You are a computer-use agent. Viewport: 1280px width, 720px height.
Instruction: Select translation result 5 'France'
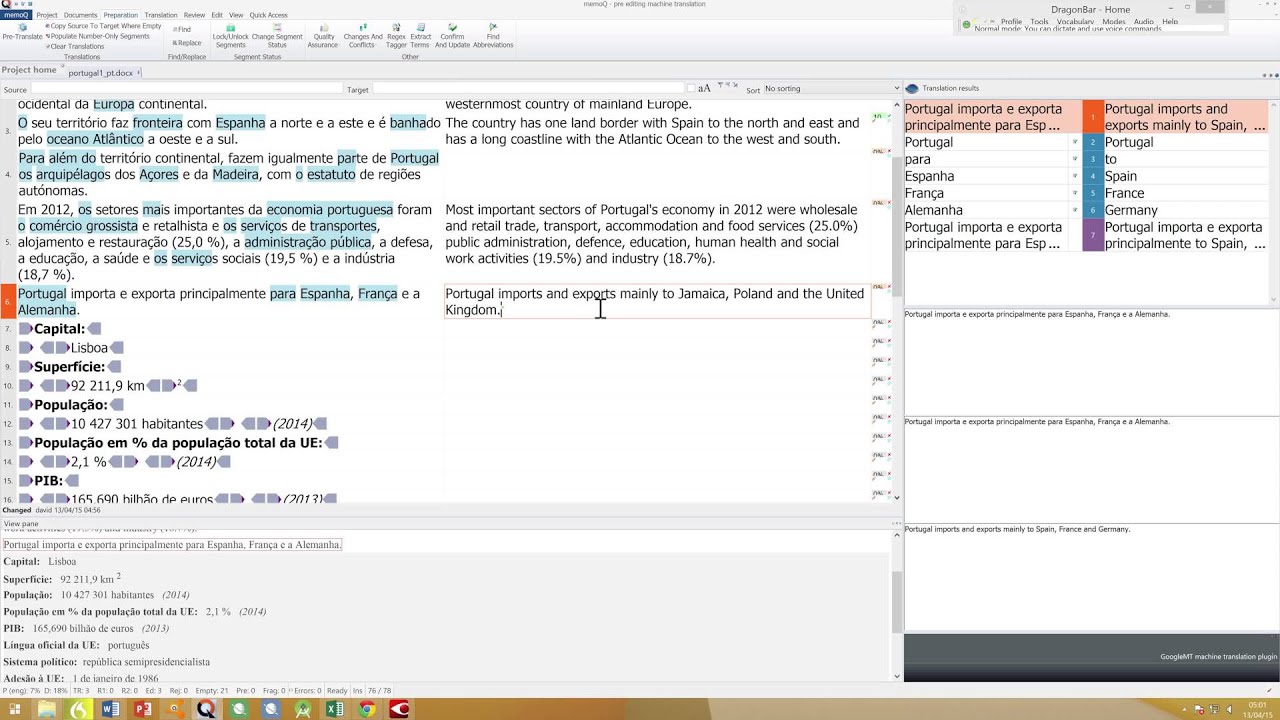(x=1086, y=193)
